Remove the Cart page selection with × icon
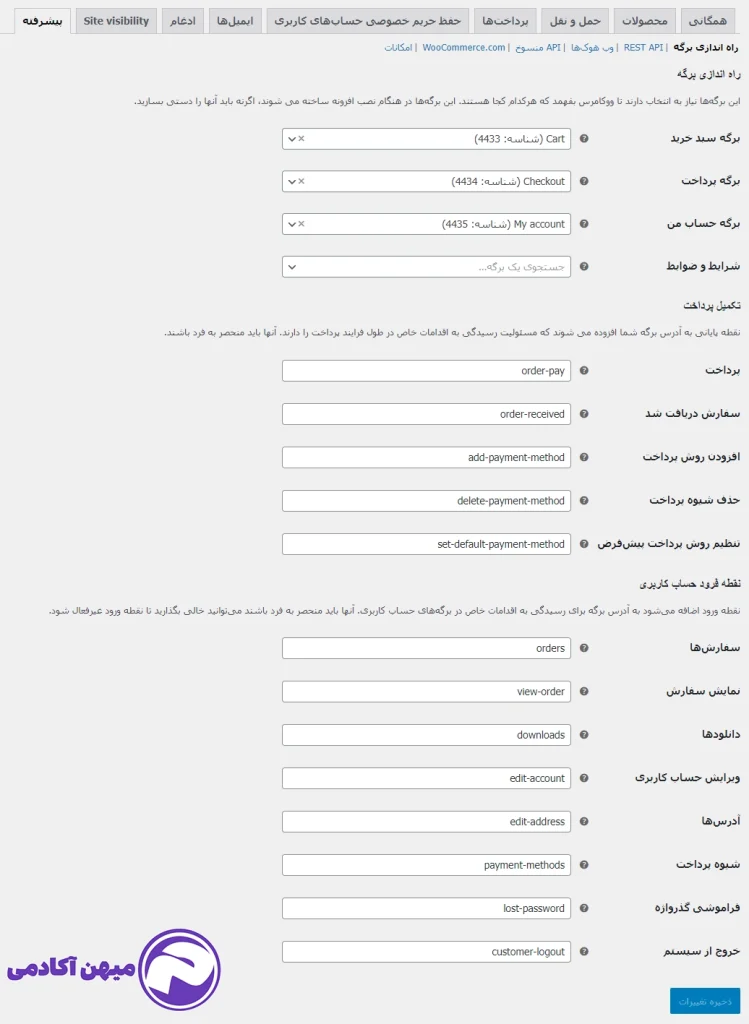This screenshot has height=1024, width=749. coord(301,139)
